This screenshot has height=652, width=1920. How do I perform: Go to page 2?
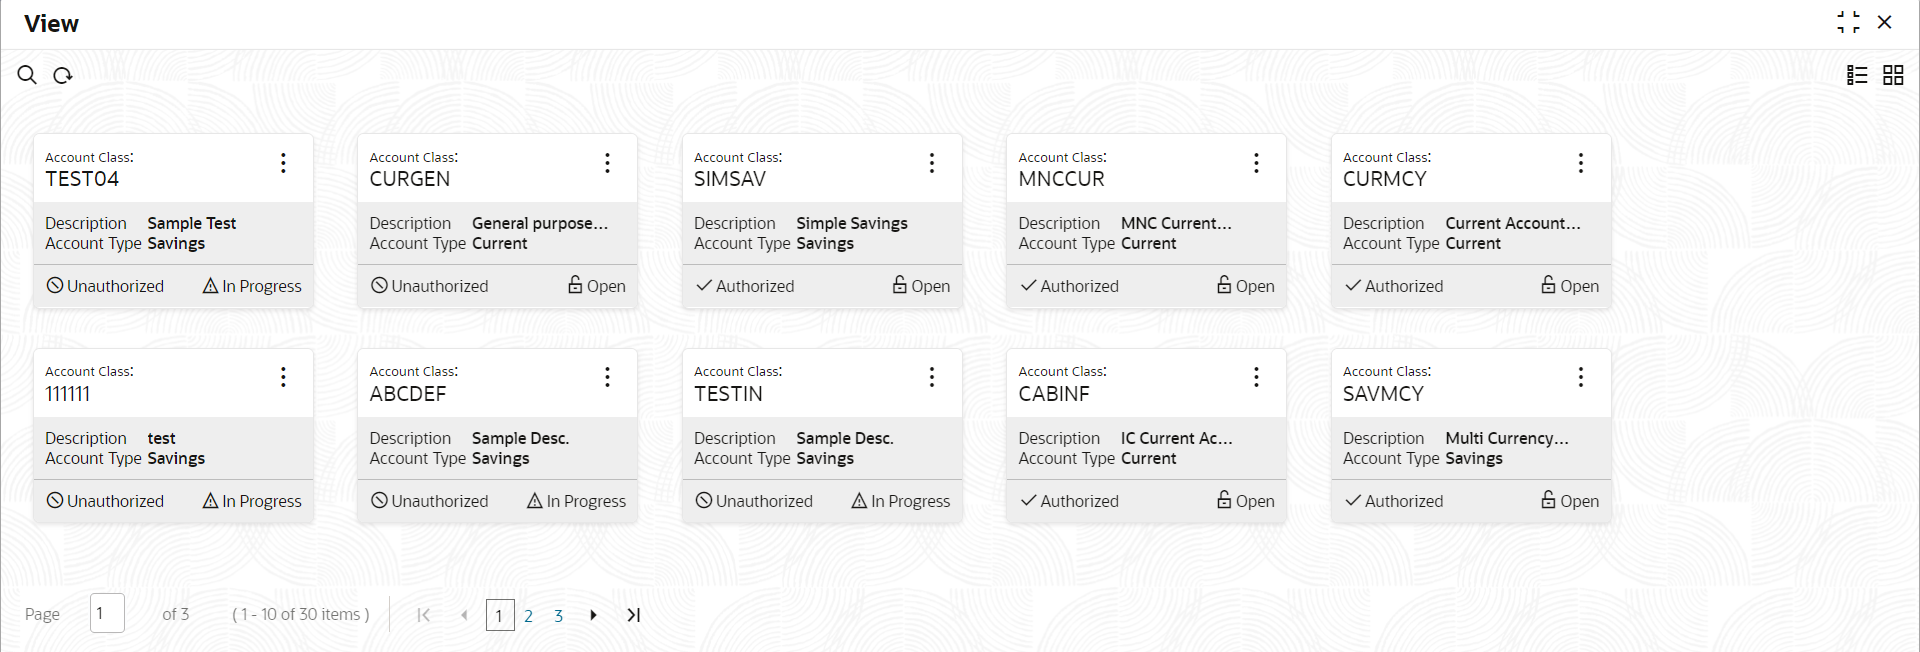coord(528,616)
